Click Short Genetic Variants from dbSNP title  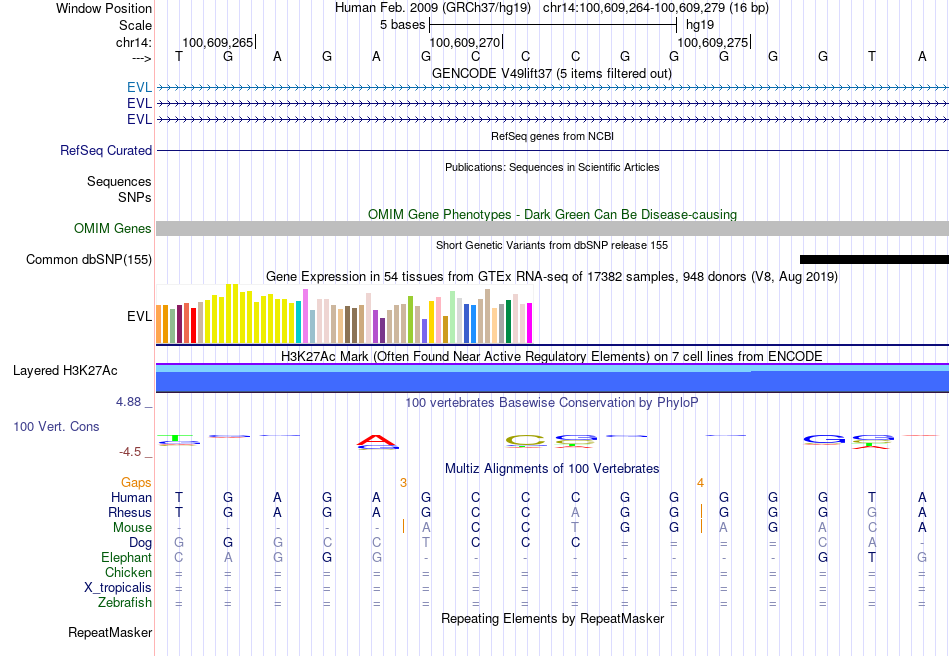point(552,245)
